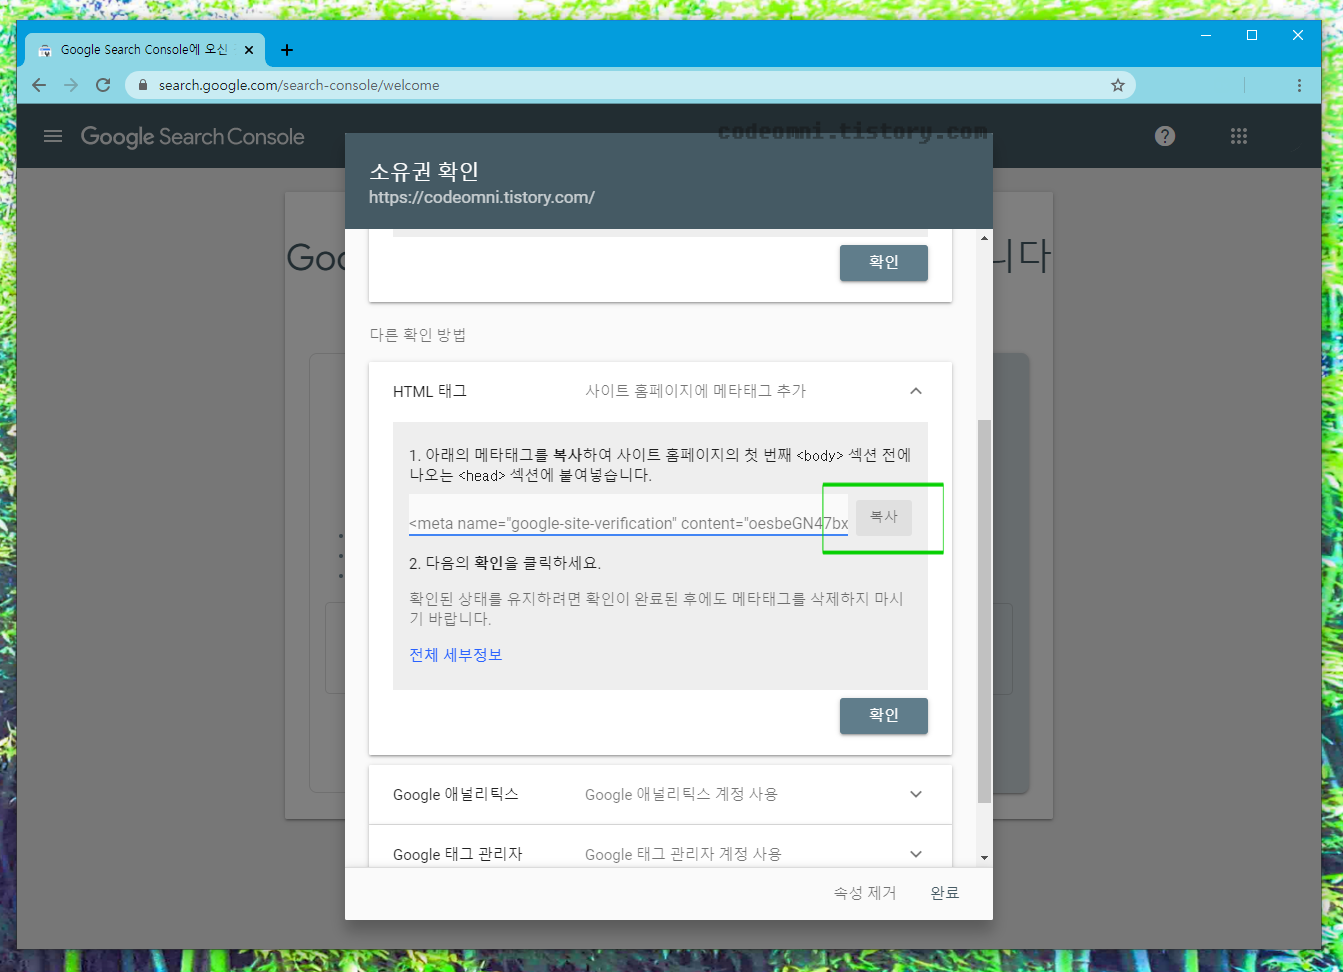Viewport: 1343px width, 972px height.
Task: Close the Google Search Console tab
Action: 249,50
